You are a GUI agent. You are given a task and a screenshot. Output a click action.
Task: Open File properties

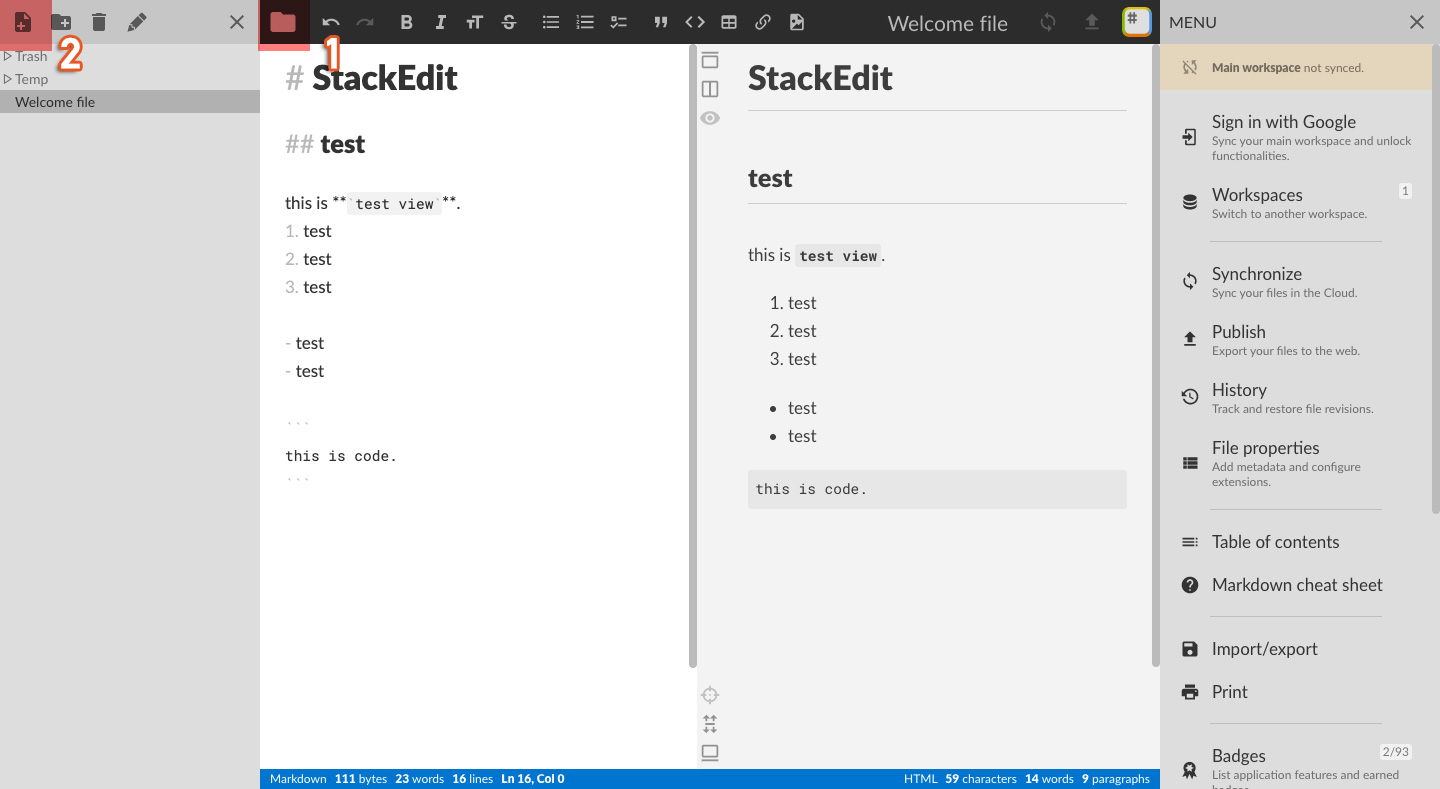click(1296, 463)
